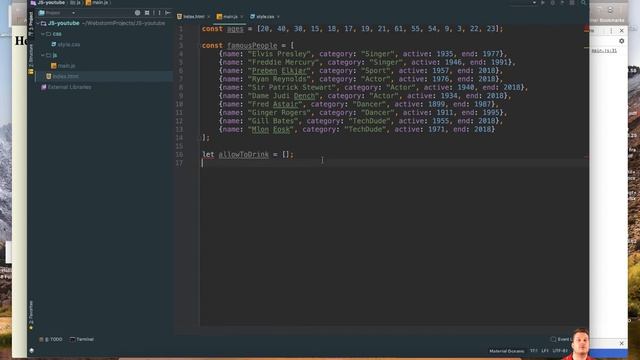Open the style.css editor tab
The height and width of the screenshot is (360, 640).
pyautogui.click(x=265, y=17)
